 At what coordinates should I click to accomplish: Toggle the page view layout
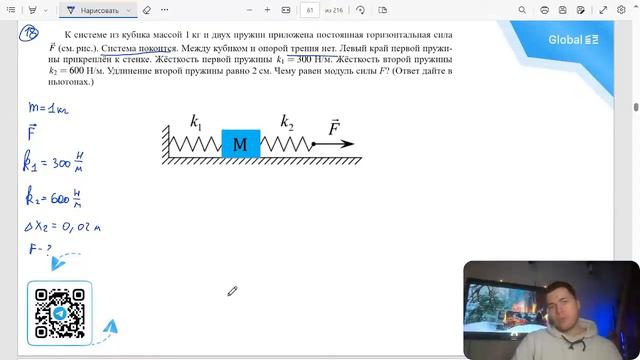tap(382, 10)
